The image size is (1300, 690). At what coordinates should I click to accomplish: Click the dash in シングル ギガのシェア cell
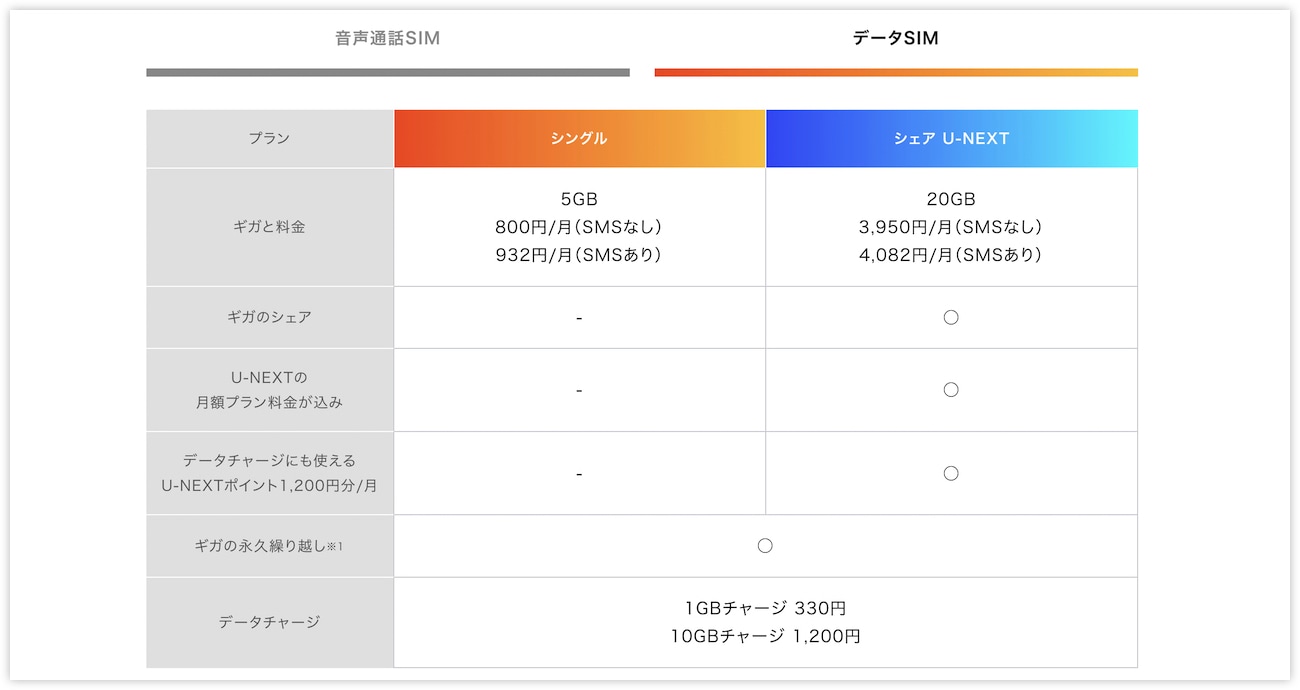click(579, 318)
